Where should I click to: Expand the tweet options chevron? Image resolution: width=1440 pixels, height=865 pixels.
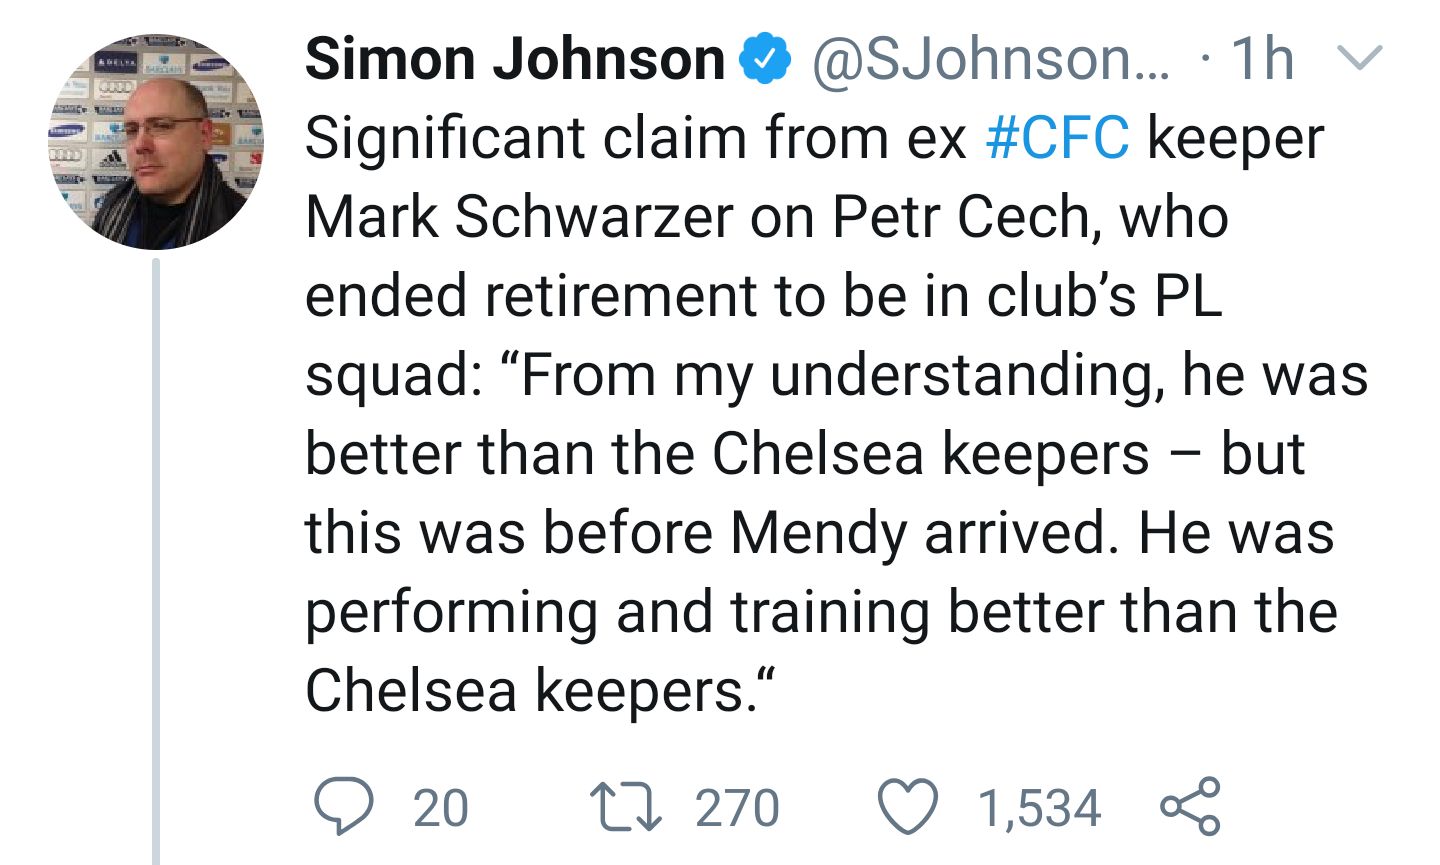1359,58
